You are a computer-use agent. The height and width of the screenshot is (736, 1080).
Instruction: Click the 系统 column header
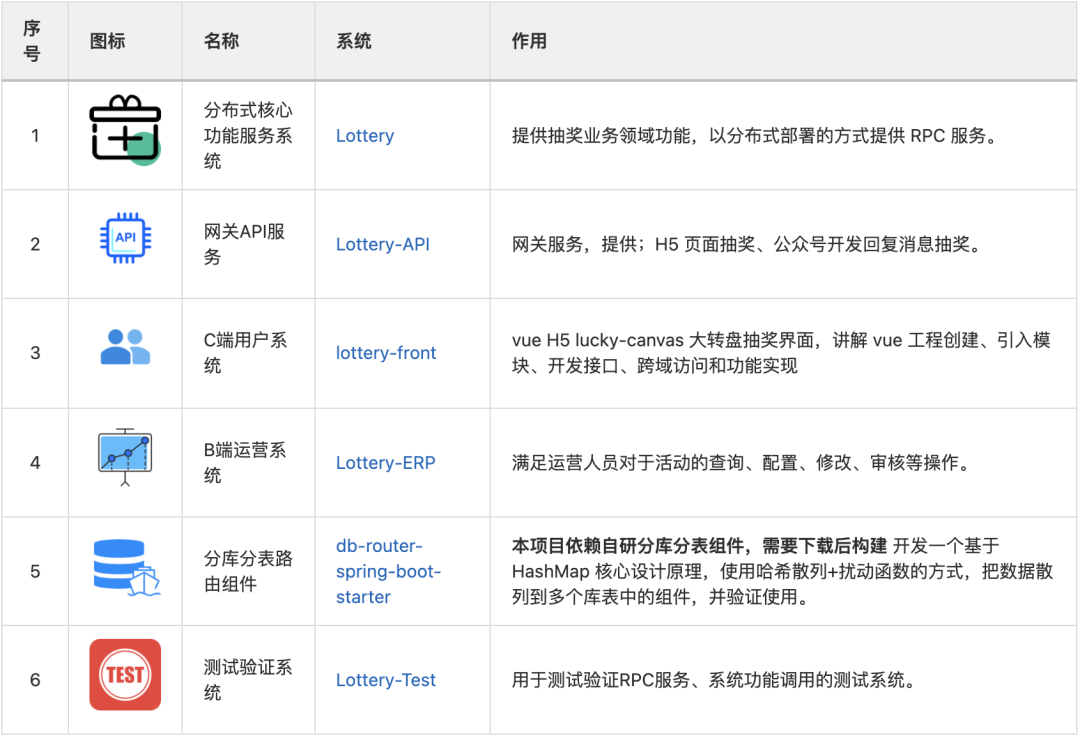(x=354, y=40)
